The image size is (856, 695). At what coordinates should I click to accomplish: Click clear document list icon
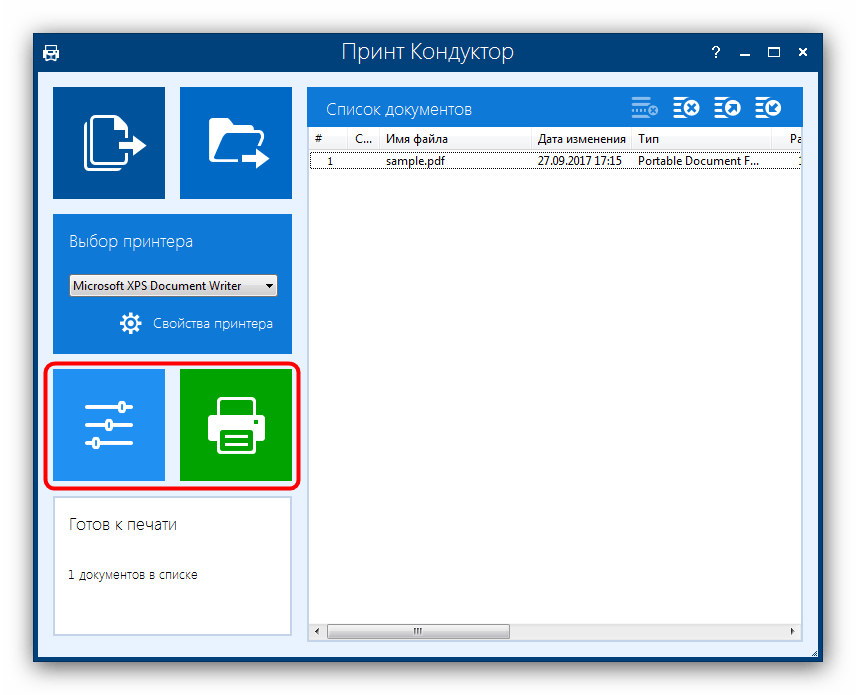686,108
